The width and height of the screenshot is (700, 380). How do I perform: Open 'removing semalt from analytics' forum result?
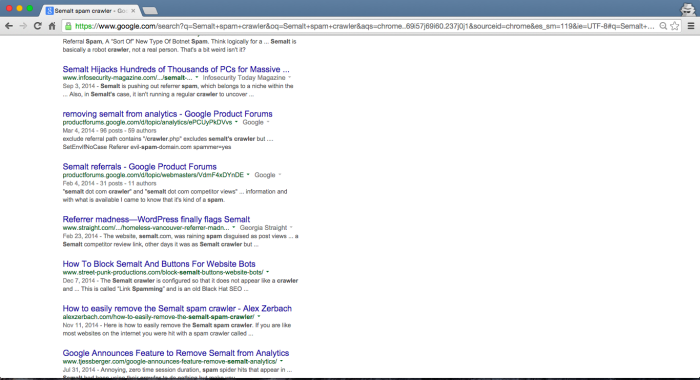pyautogui.click(x=167, y=114)
